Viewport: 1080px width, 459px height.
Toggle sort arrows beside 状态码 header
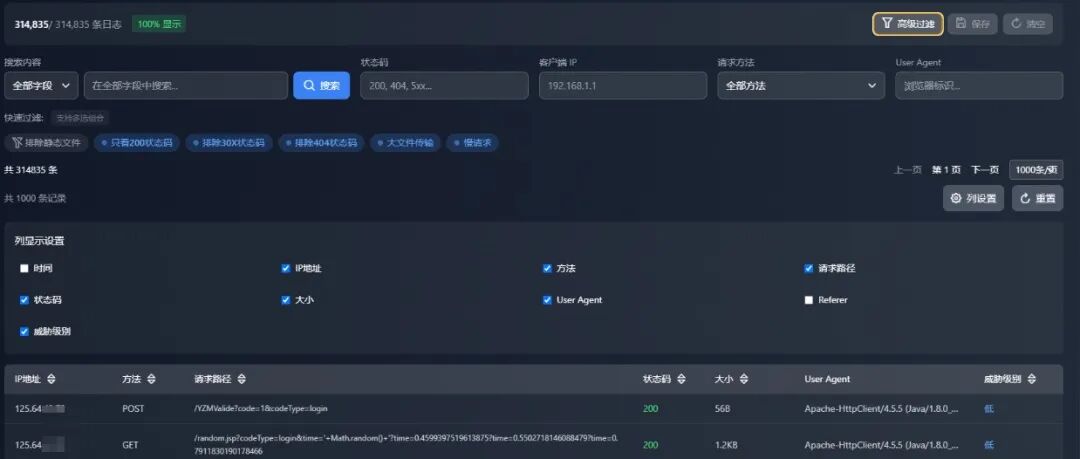(681, 379)
